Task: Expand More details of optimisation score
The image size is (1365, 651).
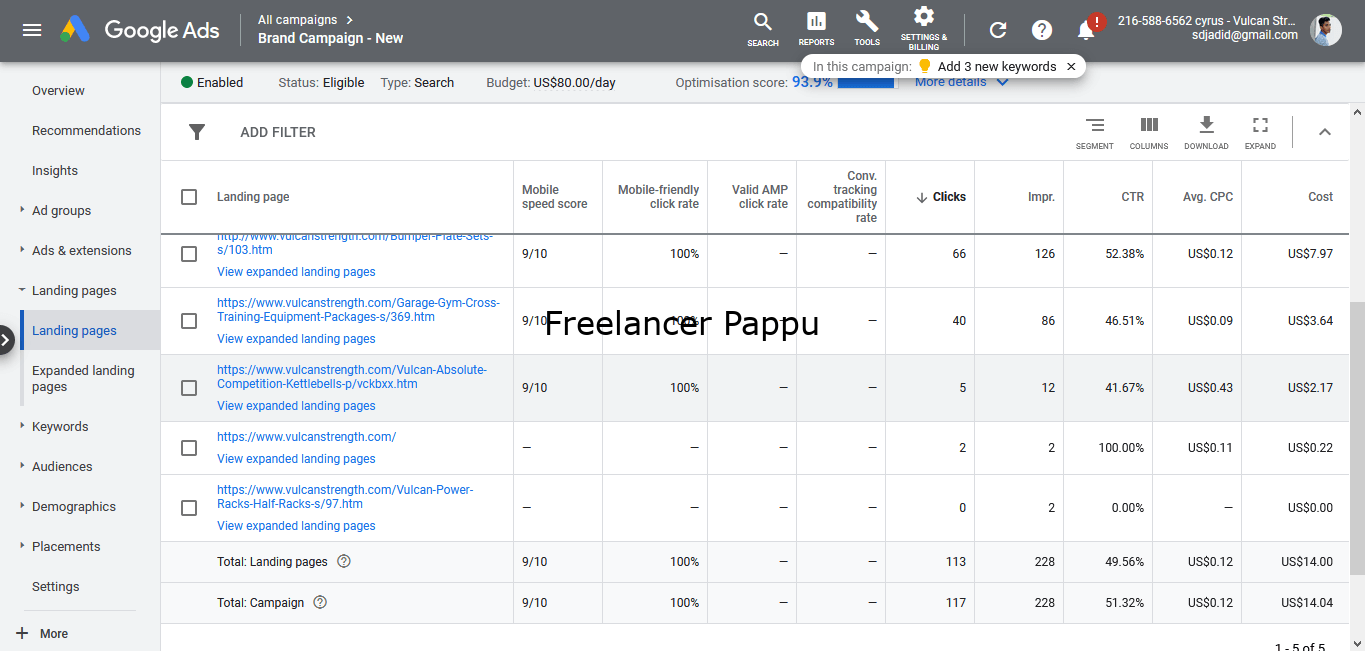Action: point(961,83)
